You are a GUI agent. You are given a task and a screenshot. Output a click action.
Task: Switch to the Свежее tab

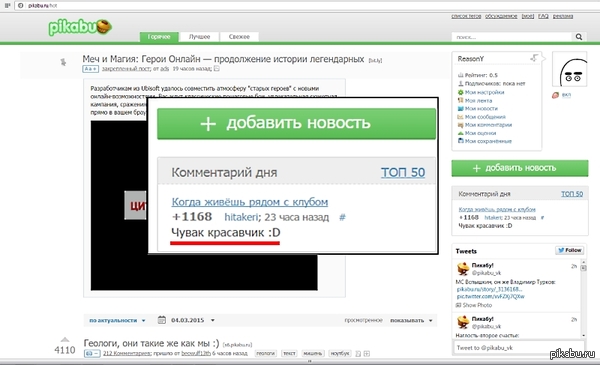coord(239,37)
